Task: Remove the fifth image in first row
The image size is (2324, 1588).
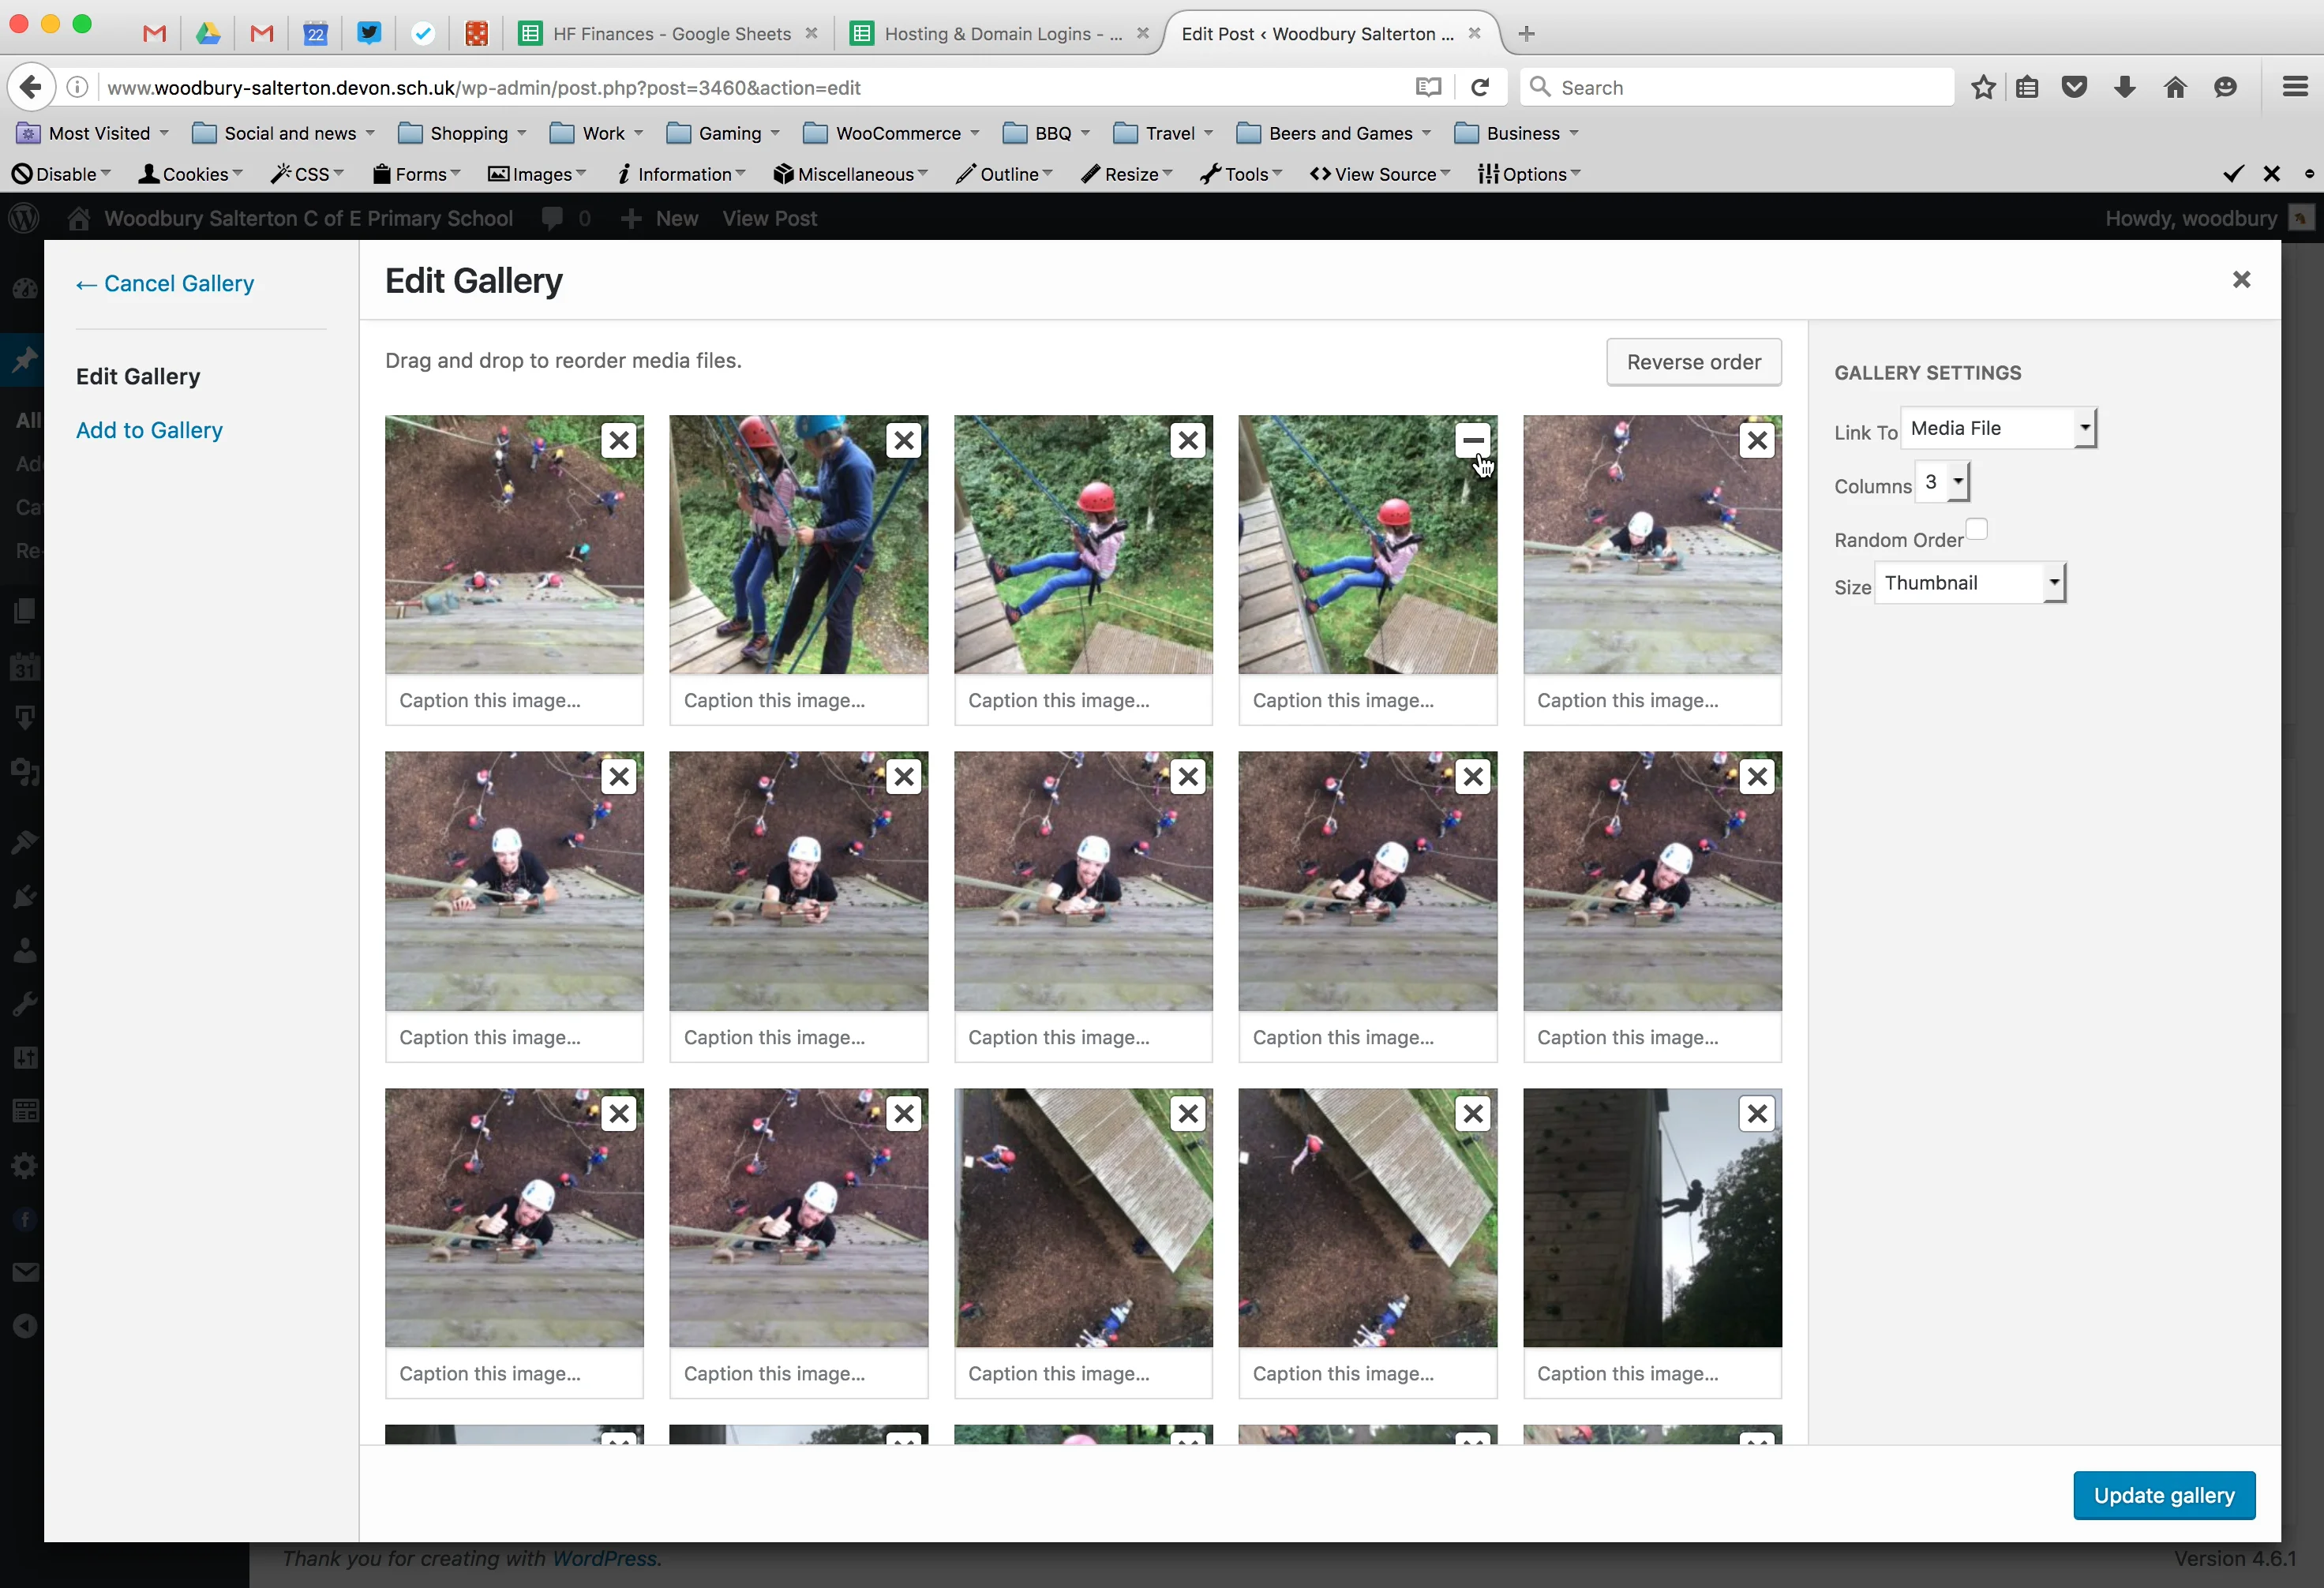Action: pos(1757,440)
